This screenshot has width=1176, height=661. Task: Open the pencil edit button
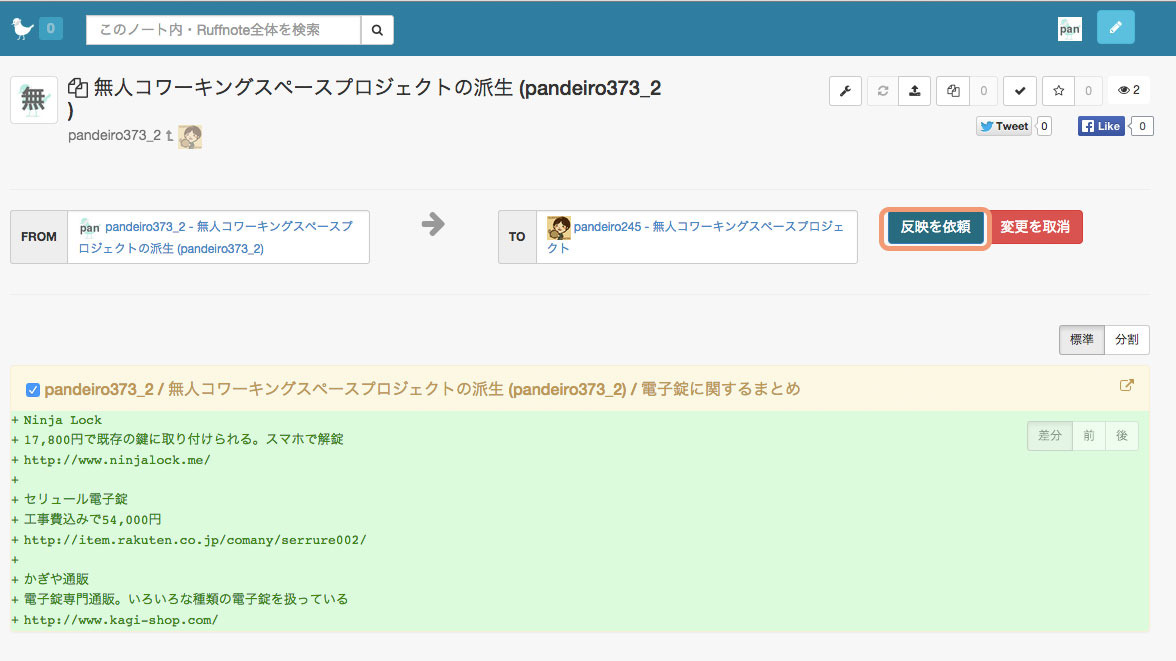[1115, 28]
